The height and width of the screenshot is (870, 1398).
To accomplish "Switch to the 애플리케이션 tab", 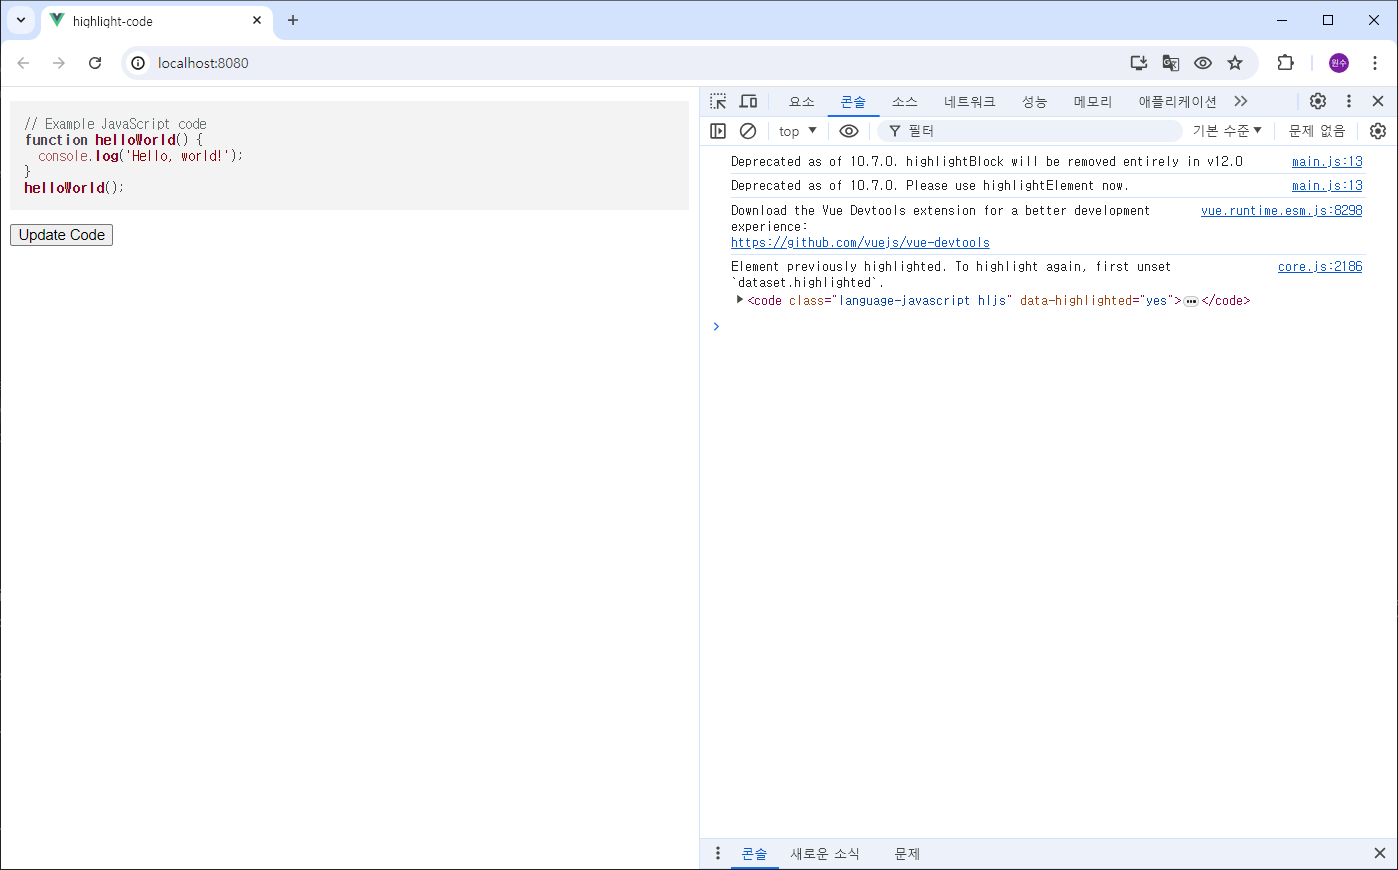I will [1177, 102].
